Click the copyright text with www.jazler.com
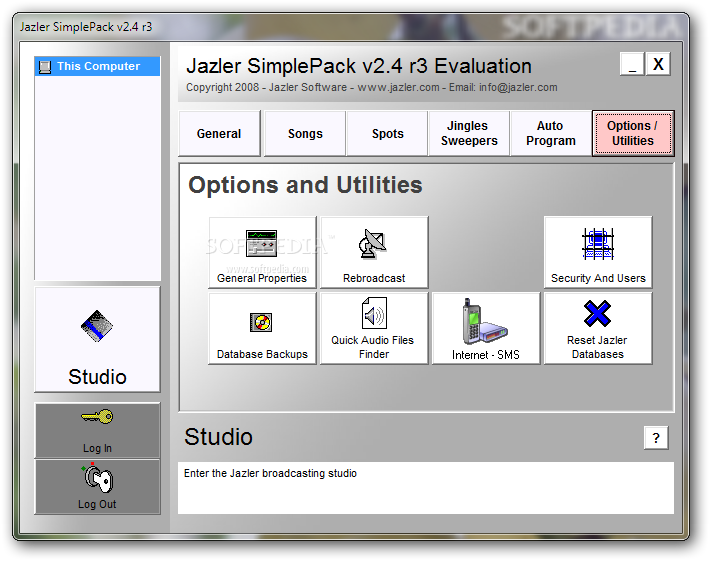 coord(372,87)
